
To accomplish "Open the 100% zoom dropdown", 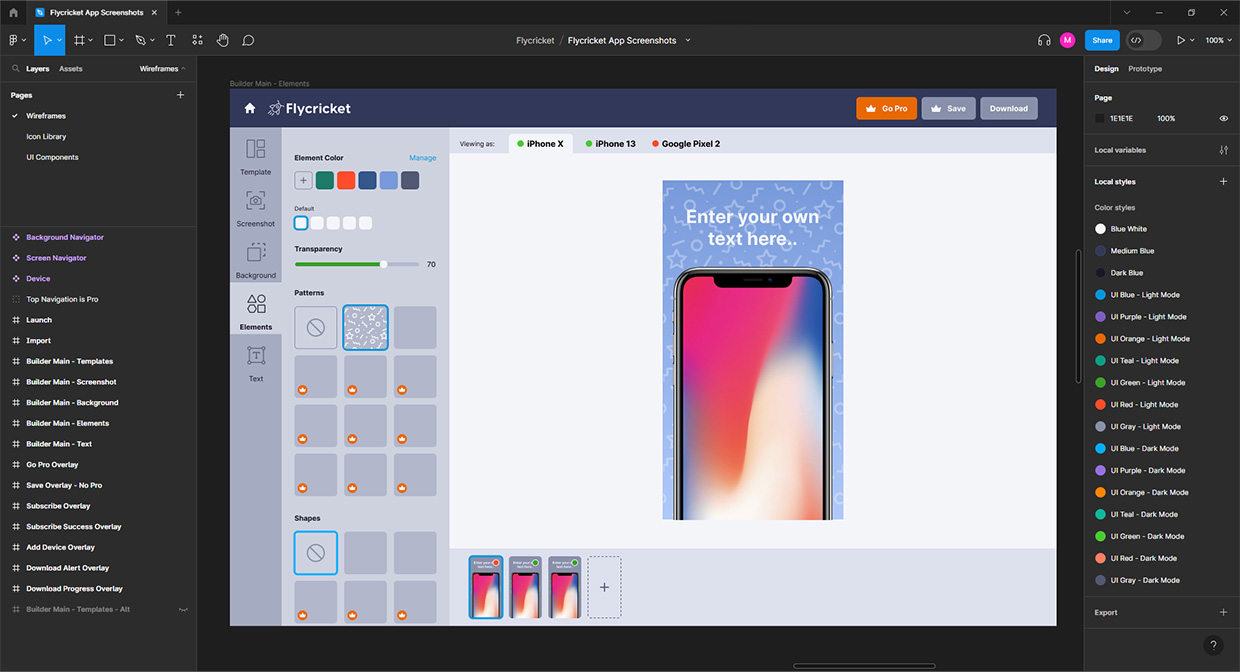I will click(x=1217, y=40).
